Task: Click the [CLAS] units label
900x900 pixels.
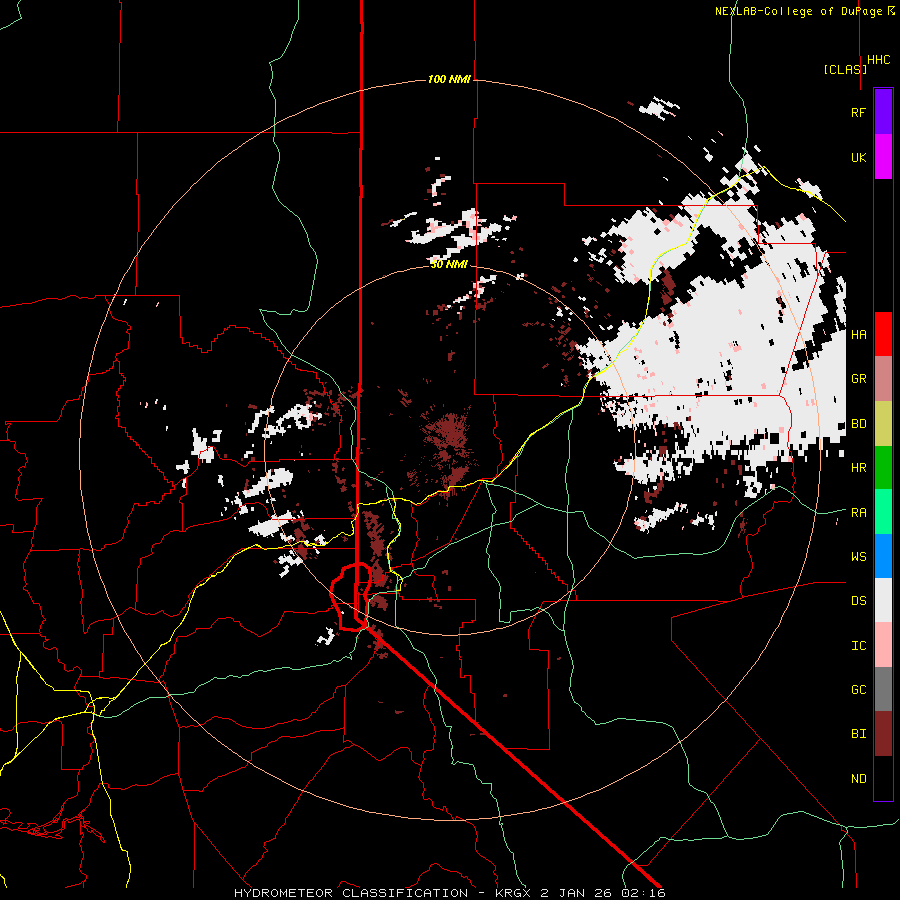Action: point(845,69)
